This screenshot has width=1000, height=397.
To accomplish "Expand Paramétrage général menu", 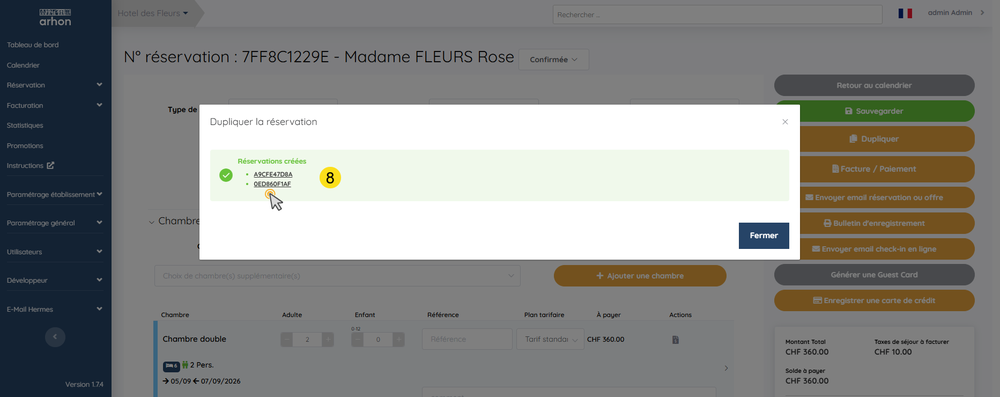I will [54, 223].
